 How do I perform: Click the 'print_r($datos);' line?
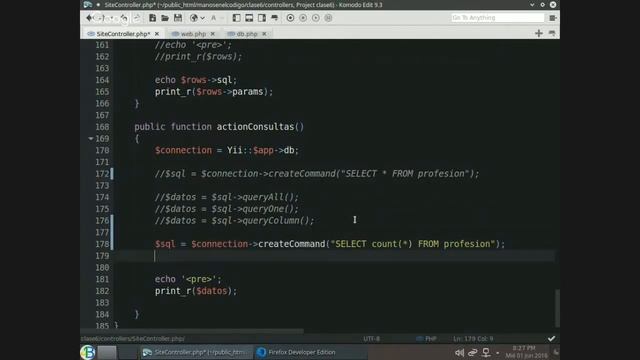point(196,291)
